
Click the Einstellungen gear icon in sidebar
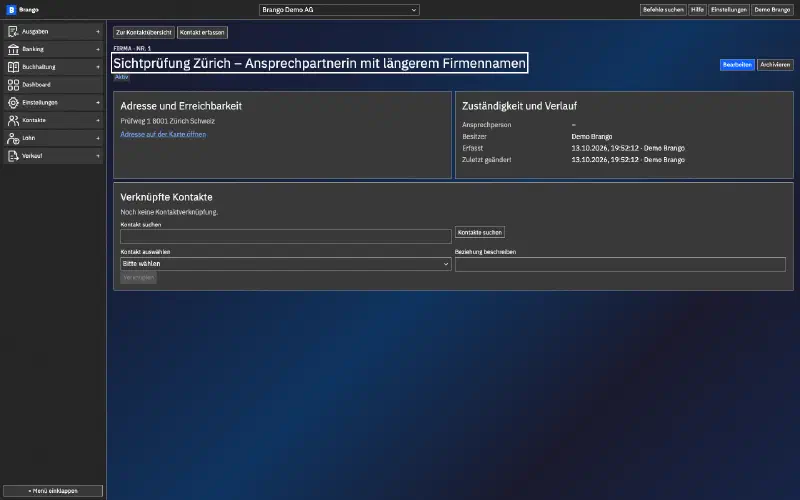pyautogui.click(x=13, y=103)
